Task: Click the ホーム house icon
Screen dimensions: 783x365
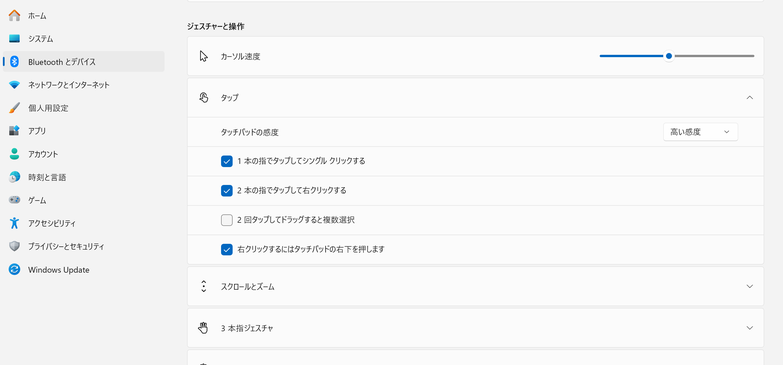Action: click(x=14, y=15)
